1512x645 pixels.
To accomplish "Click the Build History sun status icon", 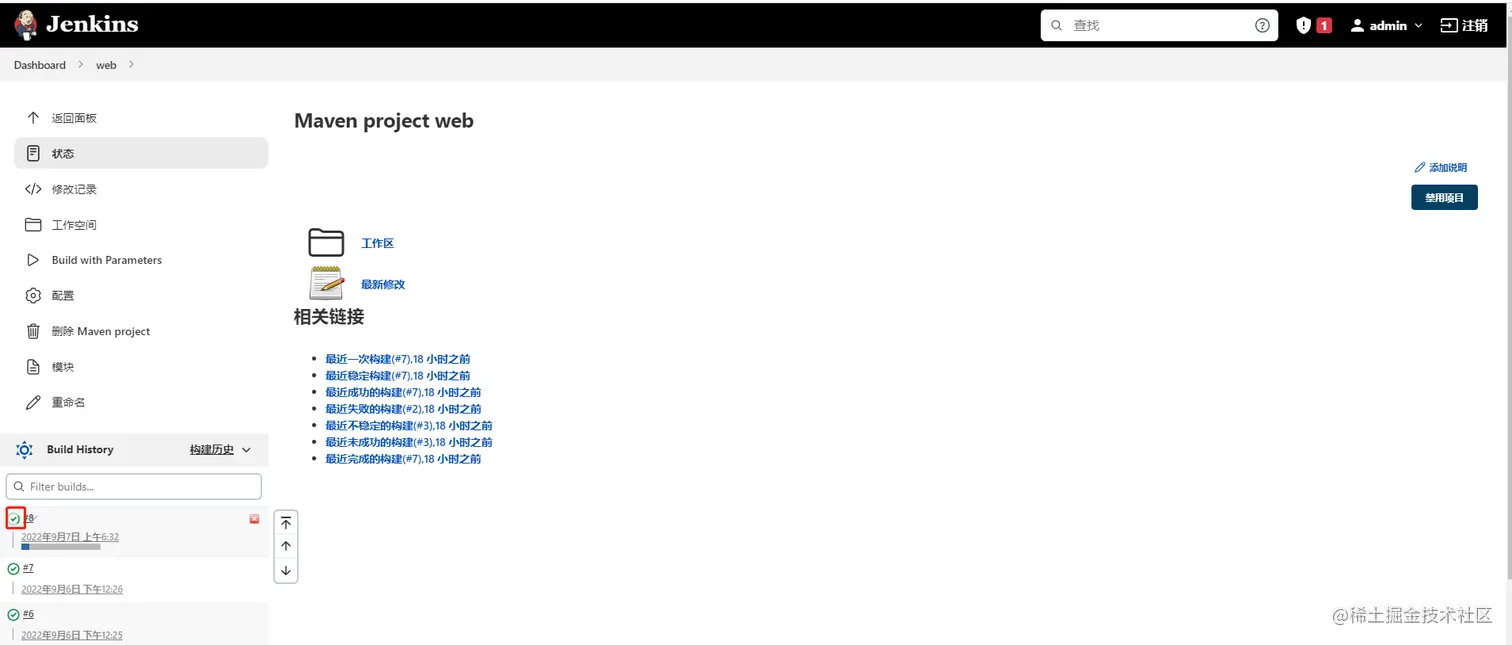I will 24,450.
